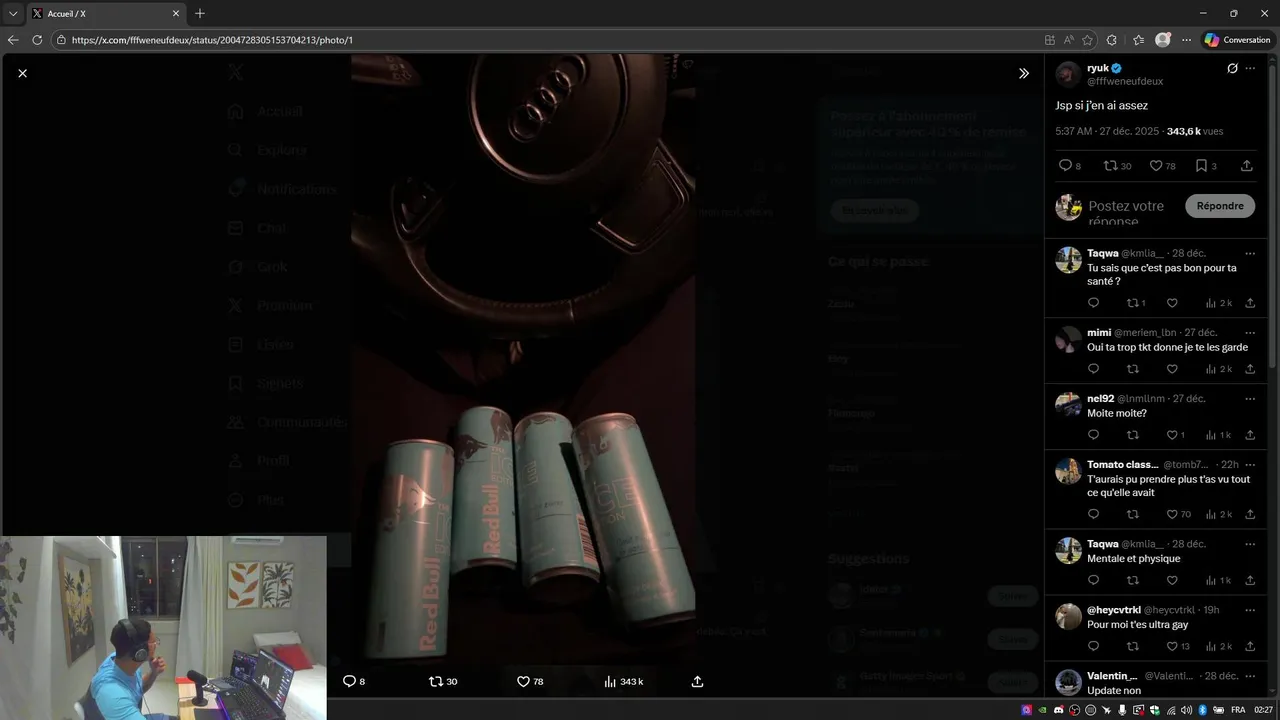Open more options on nel92's reply
This screenshot has height=720, width=1280.
coord(1250,398)
